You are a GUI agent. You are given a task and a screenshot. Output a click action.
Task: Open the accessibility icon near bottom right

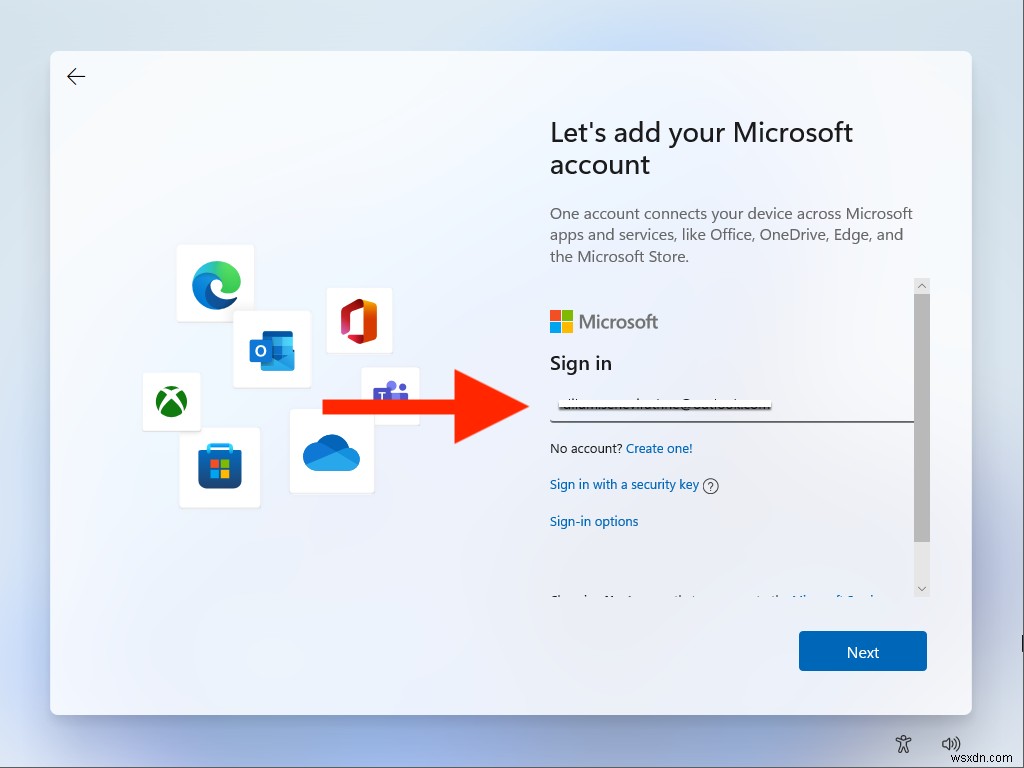tap(903, 744)
